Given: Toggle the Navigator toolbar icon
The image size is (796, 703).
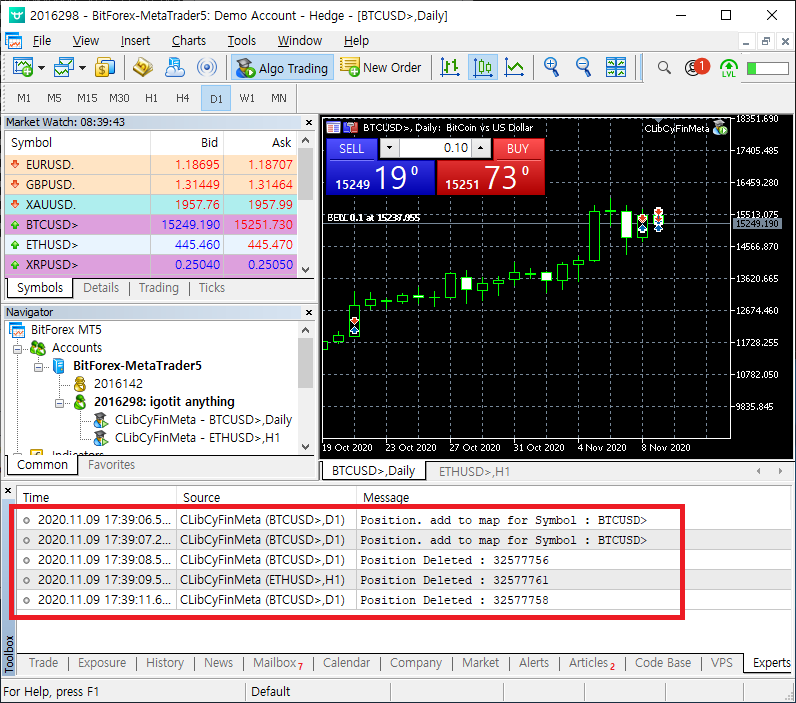Looking at the screenshot, I should click(175, 68).
